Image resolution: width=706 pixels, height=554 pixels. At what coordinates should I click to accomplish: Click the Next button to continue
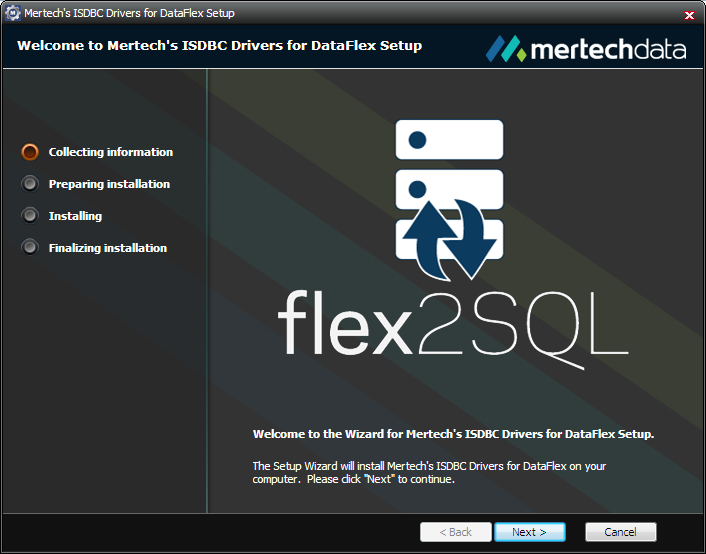point(529,532)
